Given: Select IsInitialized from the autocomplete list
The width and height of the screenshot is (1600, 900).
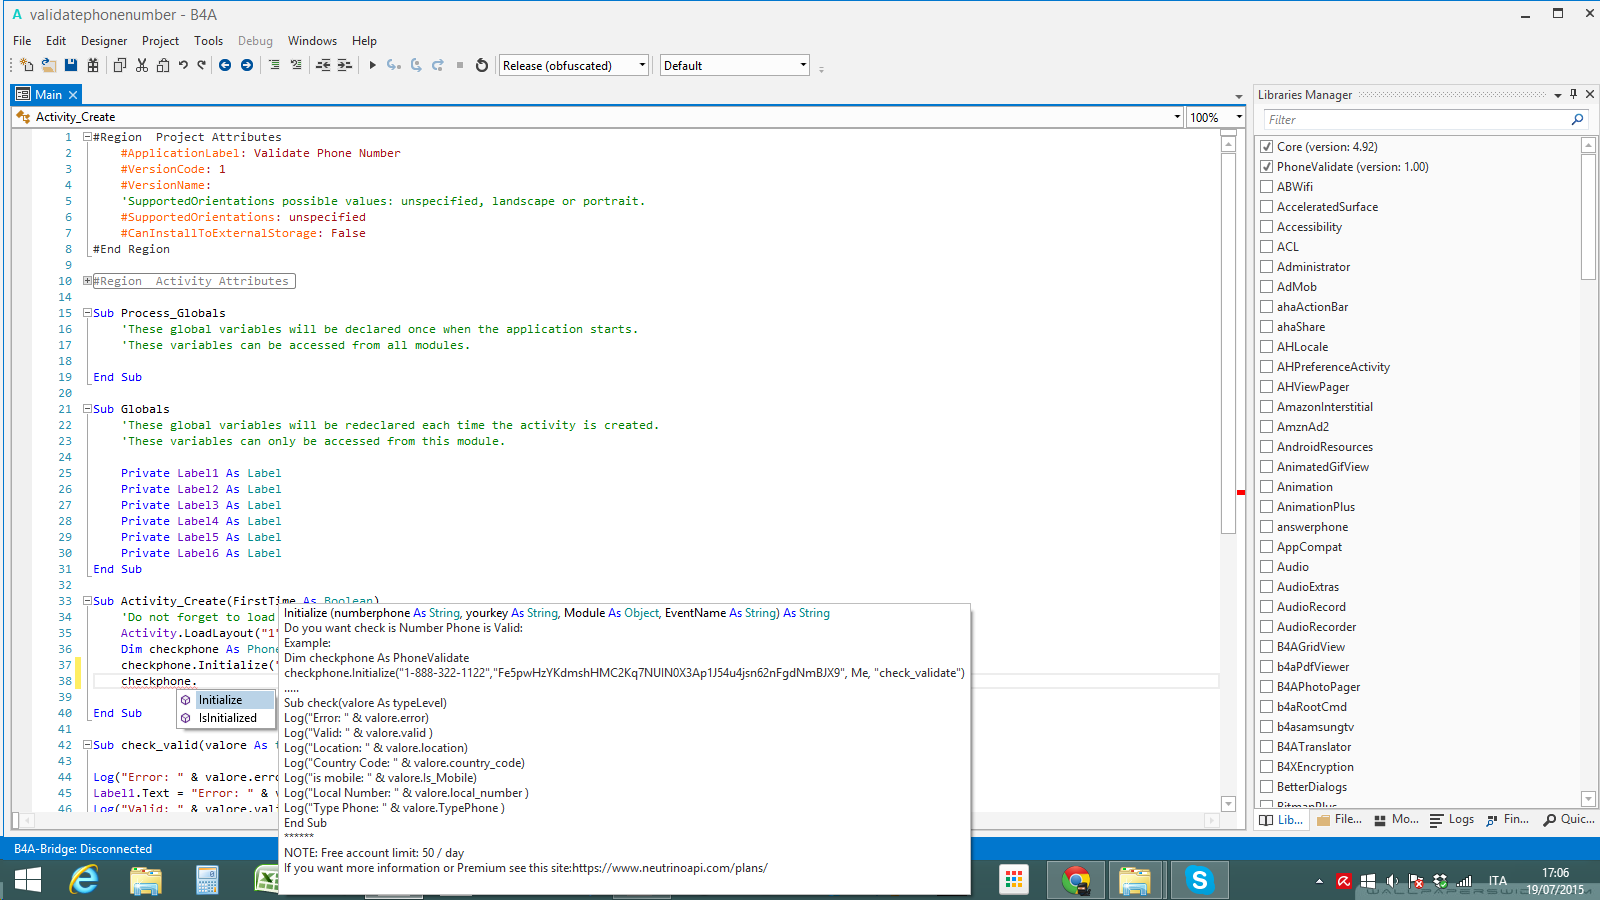Looking at the screenshot, I should (227, 718).
